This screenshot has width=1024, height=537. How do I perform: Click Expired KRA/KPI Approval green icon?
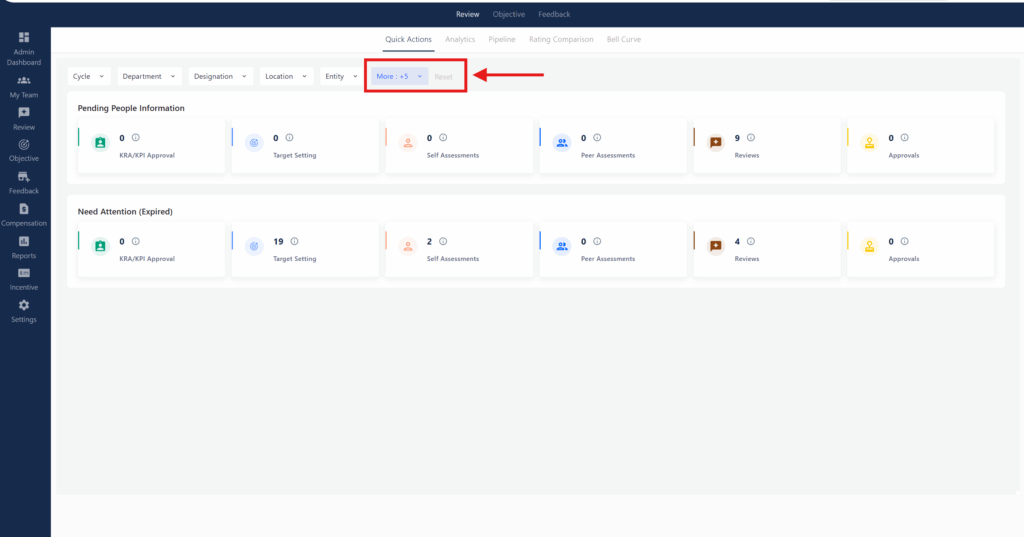(100, 246)
